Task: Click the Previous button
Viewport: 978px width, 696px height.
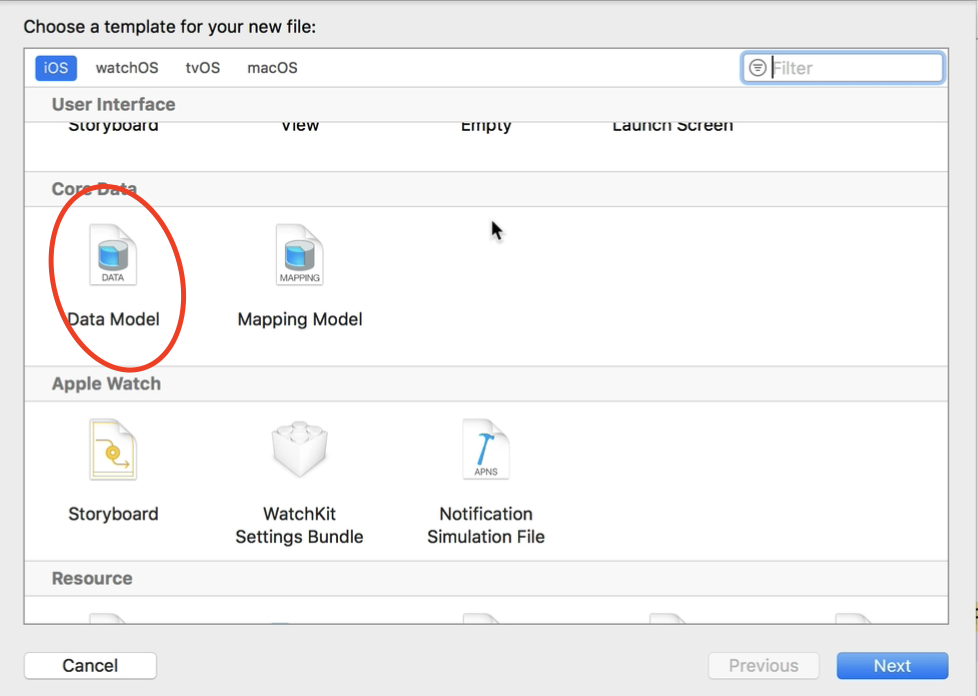Action: click(763, 665)
